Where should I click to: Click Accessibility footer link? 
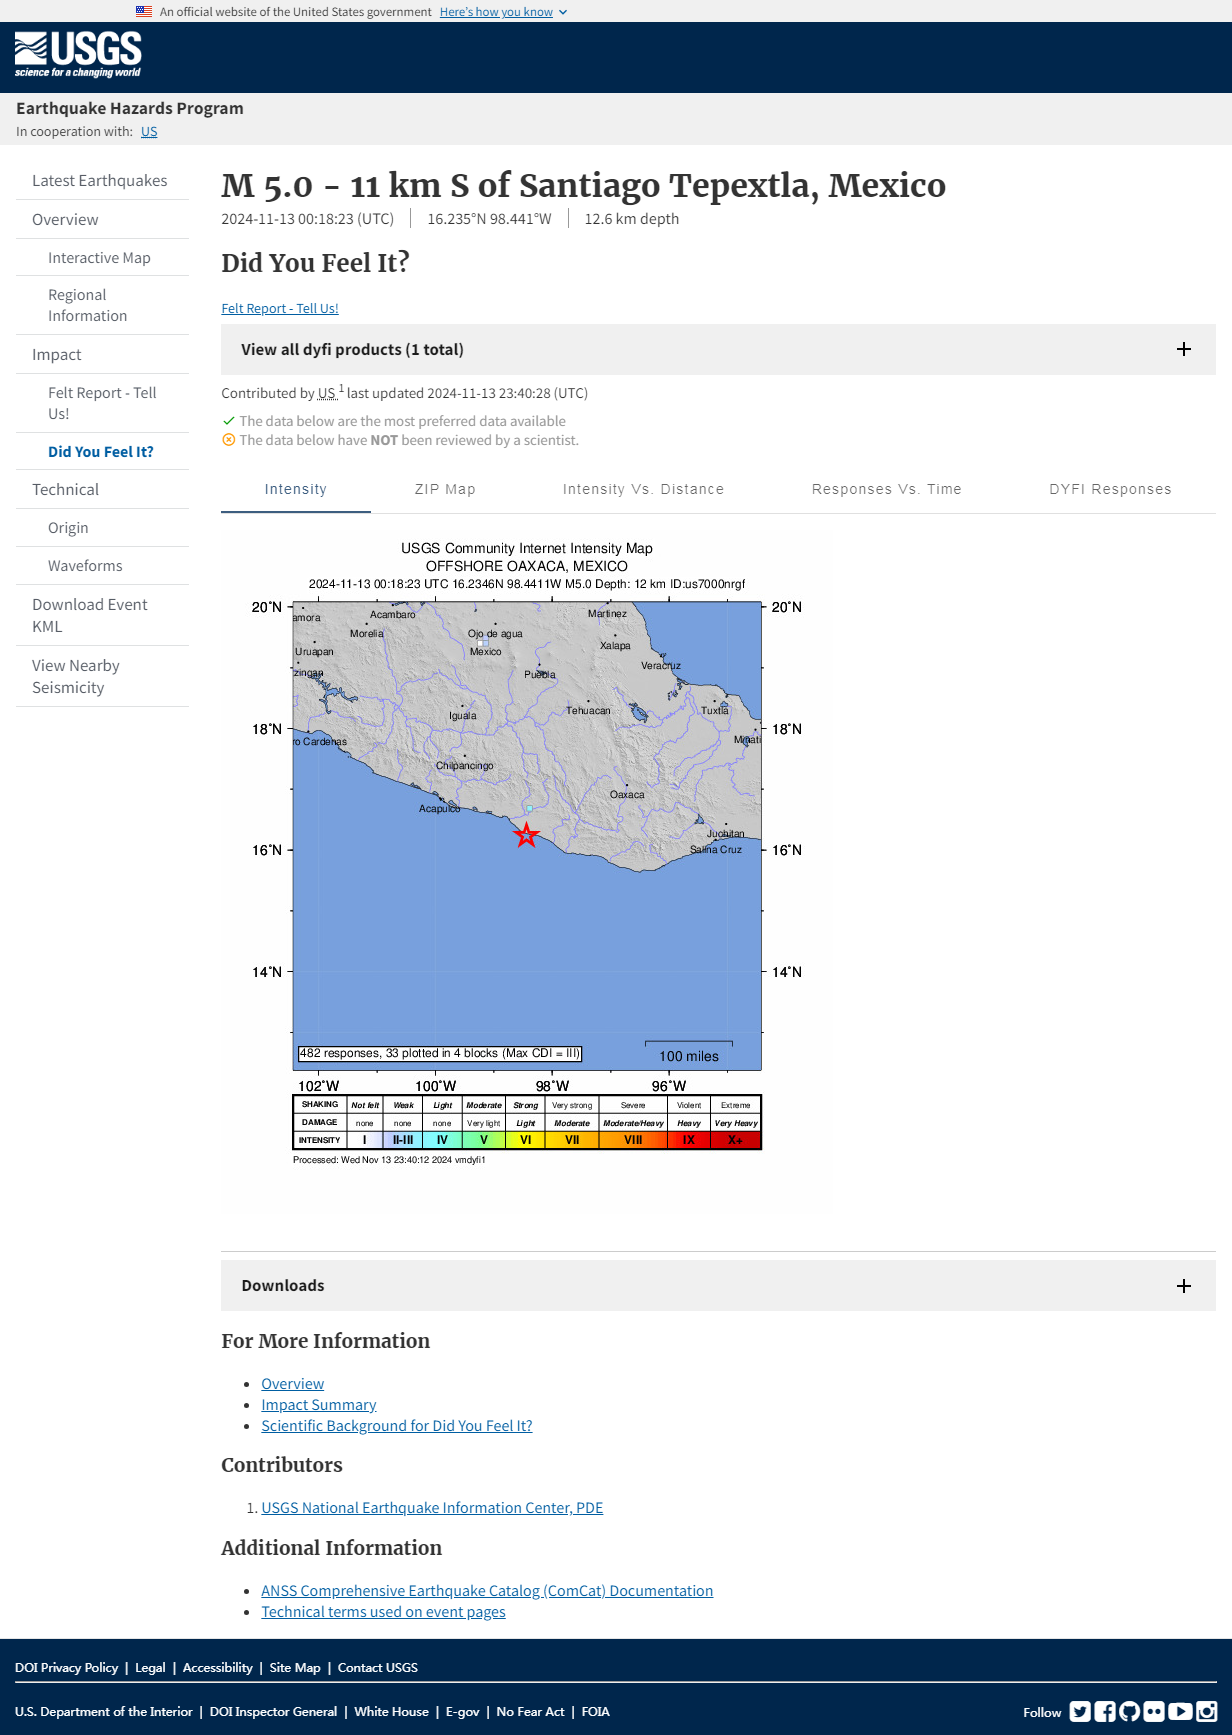coord(218,1668)
